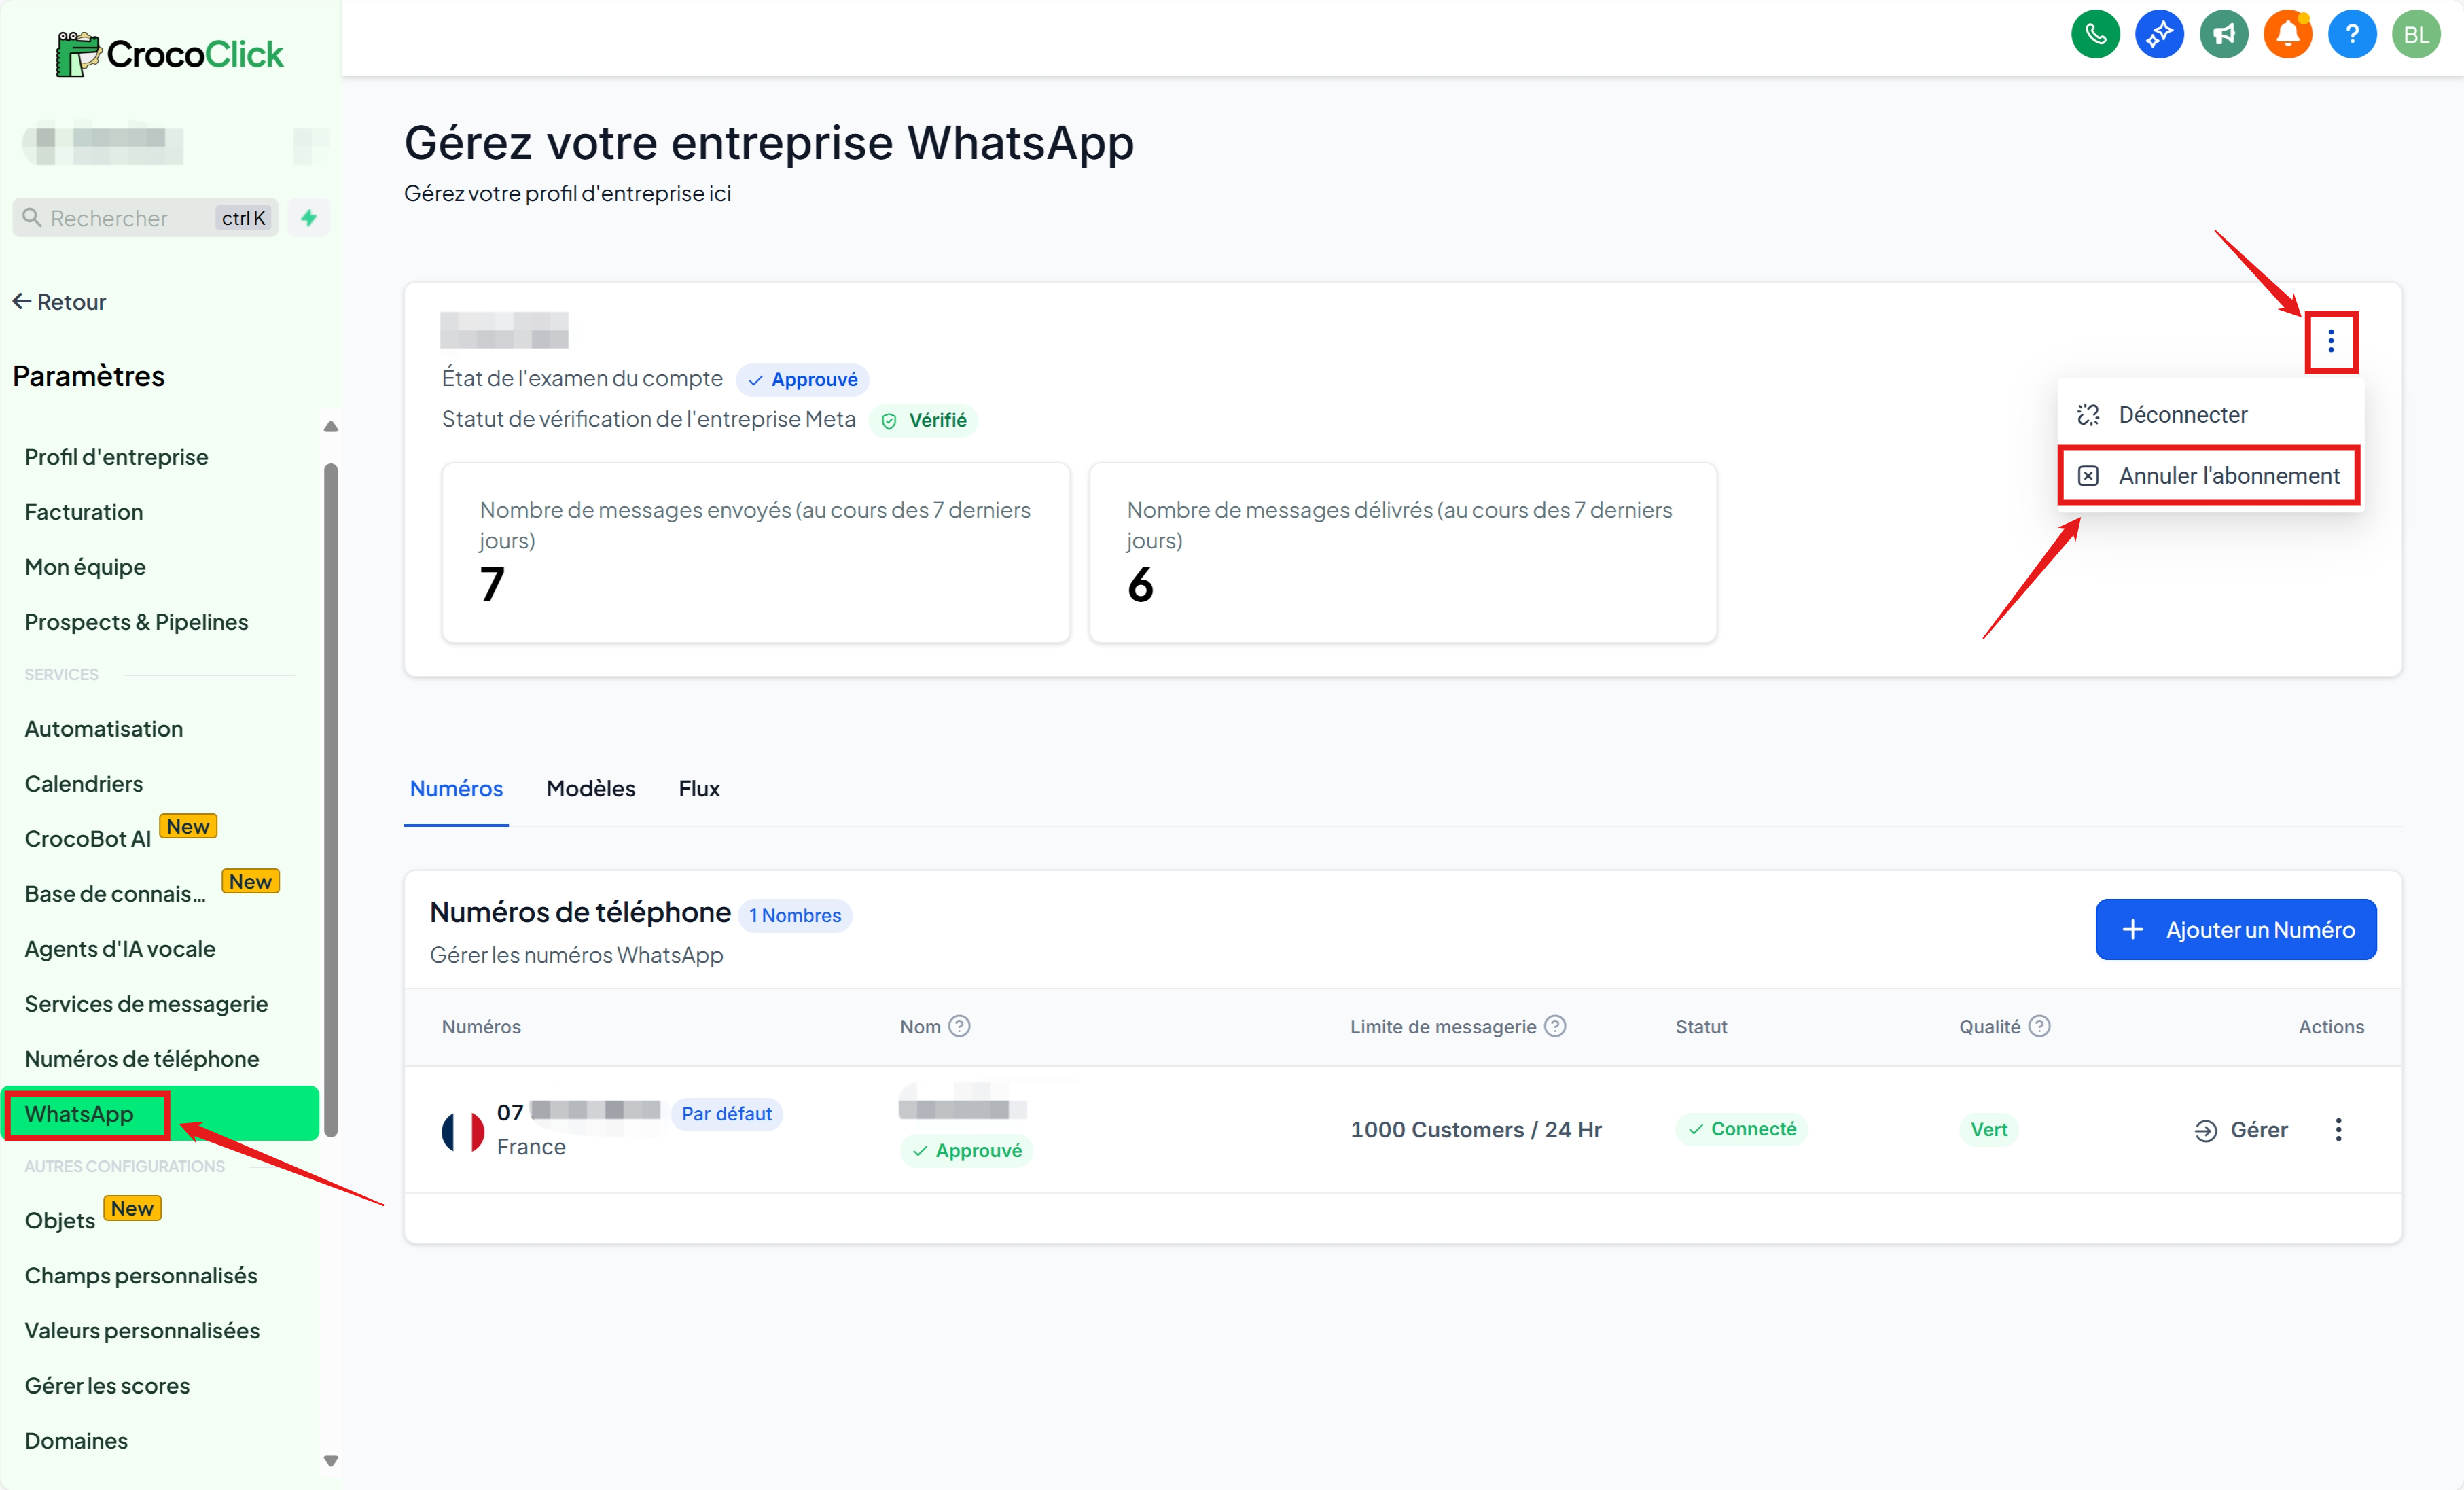The image size is (2464, 1490).
Task: Open Gérer les scores settings
Action: 107,1386
